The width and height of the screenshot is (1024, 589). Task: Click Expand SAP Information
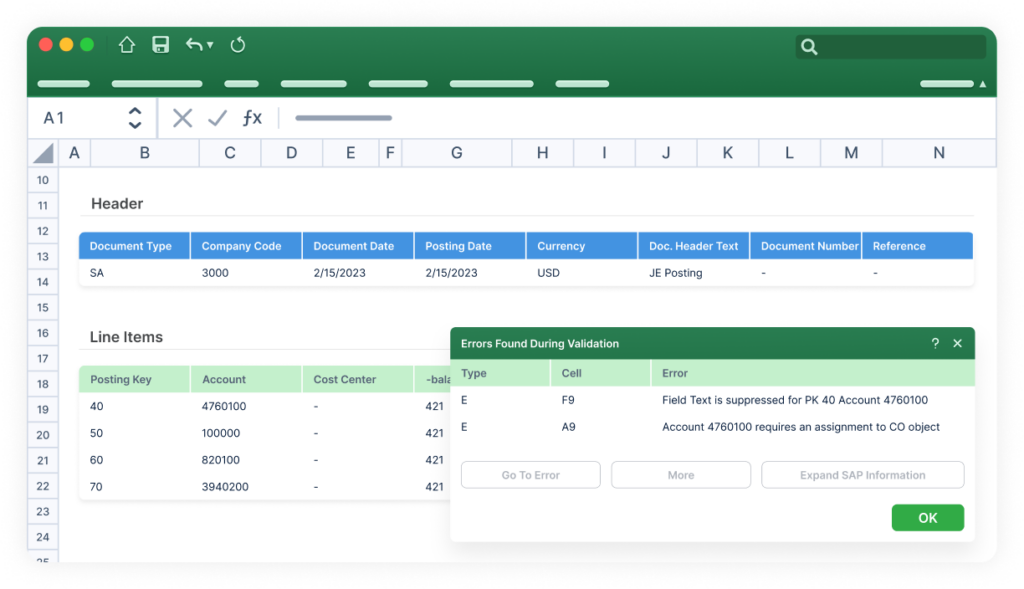coord(862,474)
